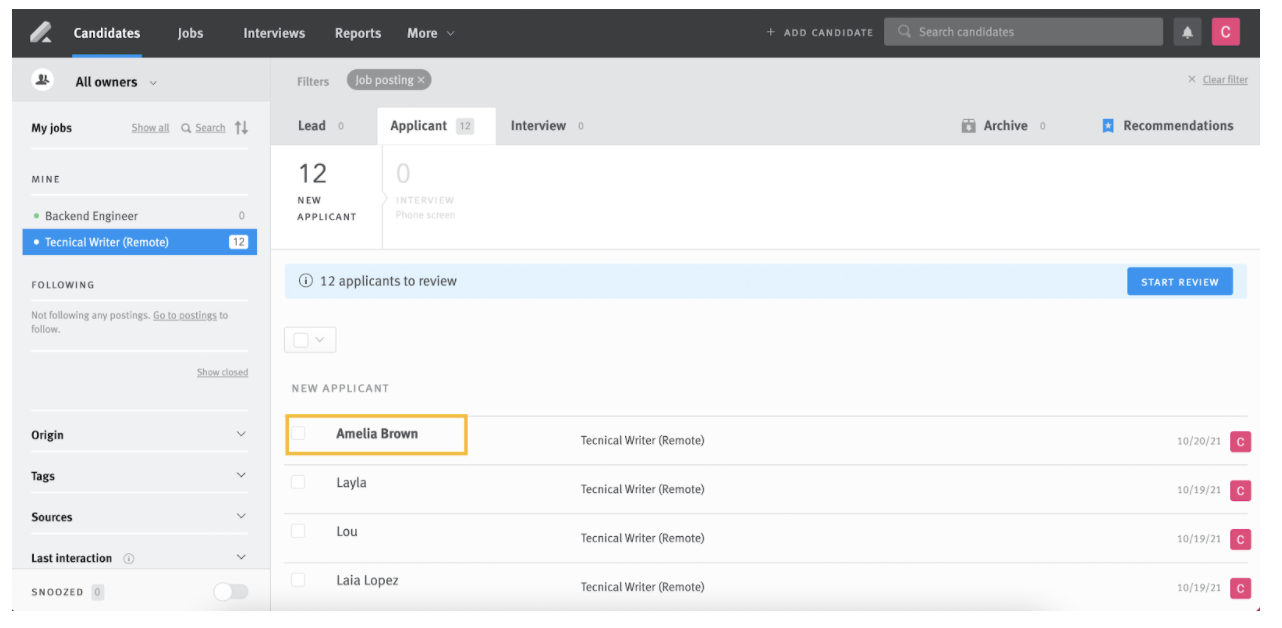The height and width of the screenshot is (628, 1282).
Task: Click the sort jobs arrows icon
Action: coord(241,128)
